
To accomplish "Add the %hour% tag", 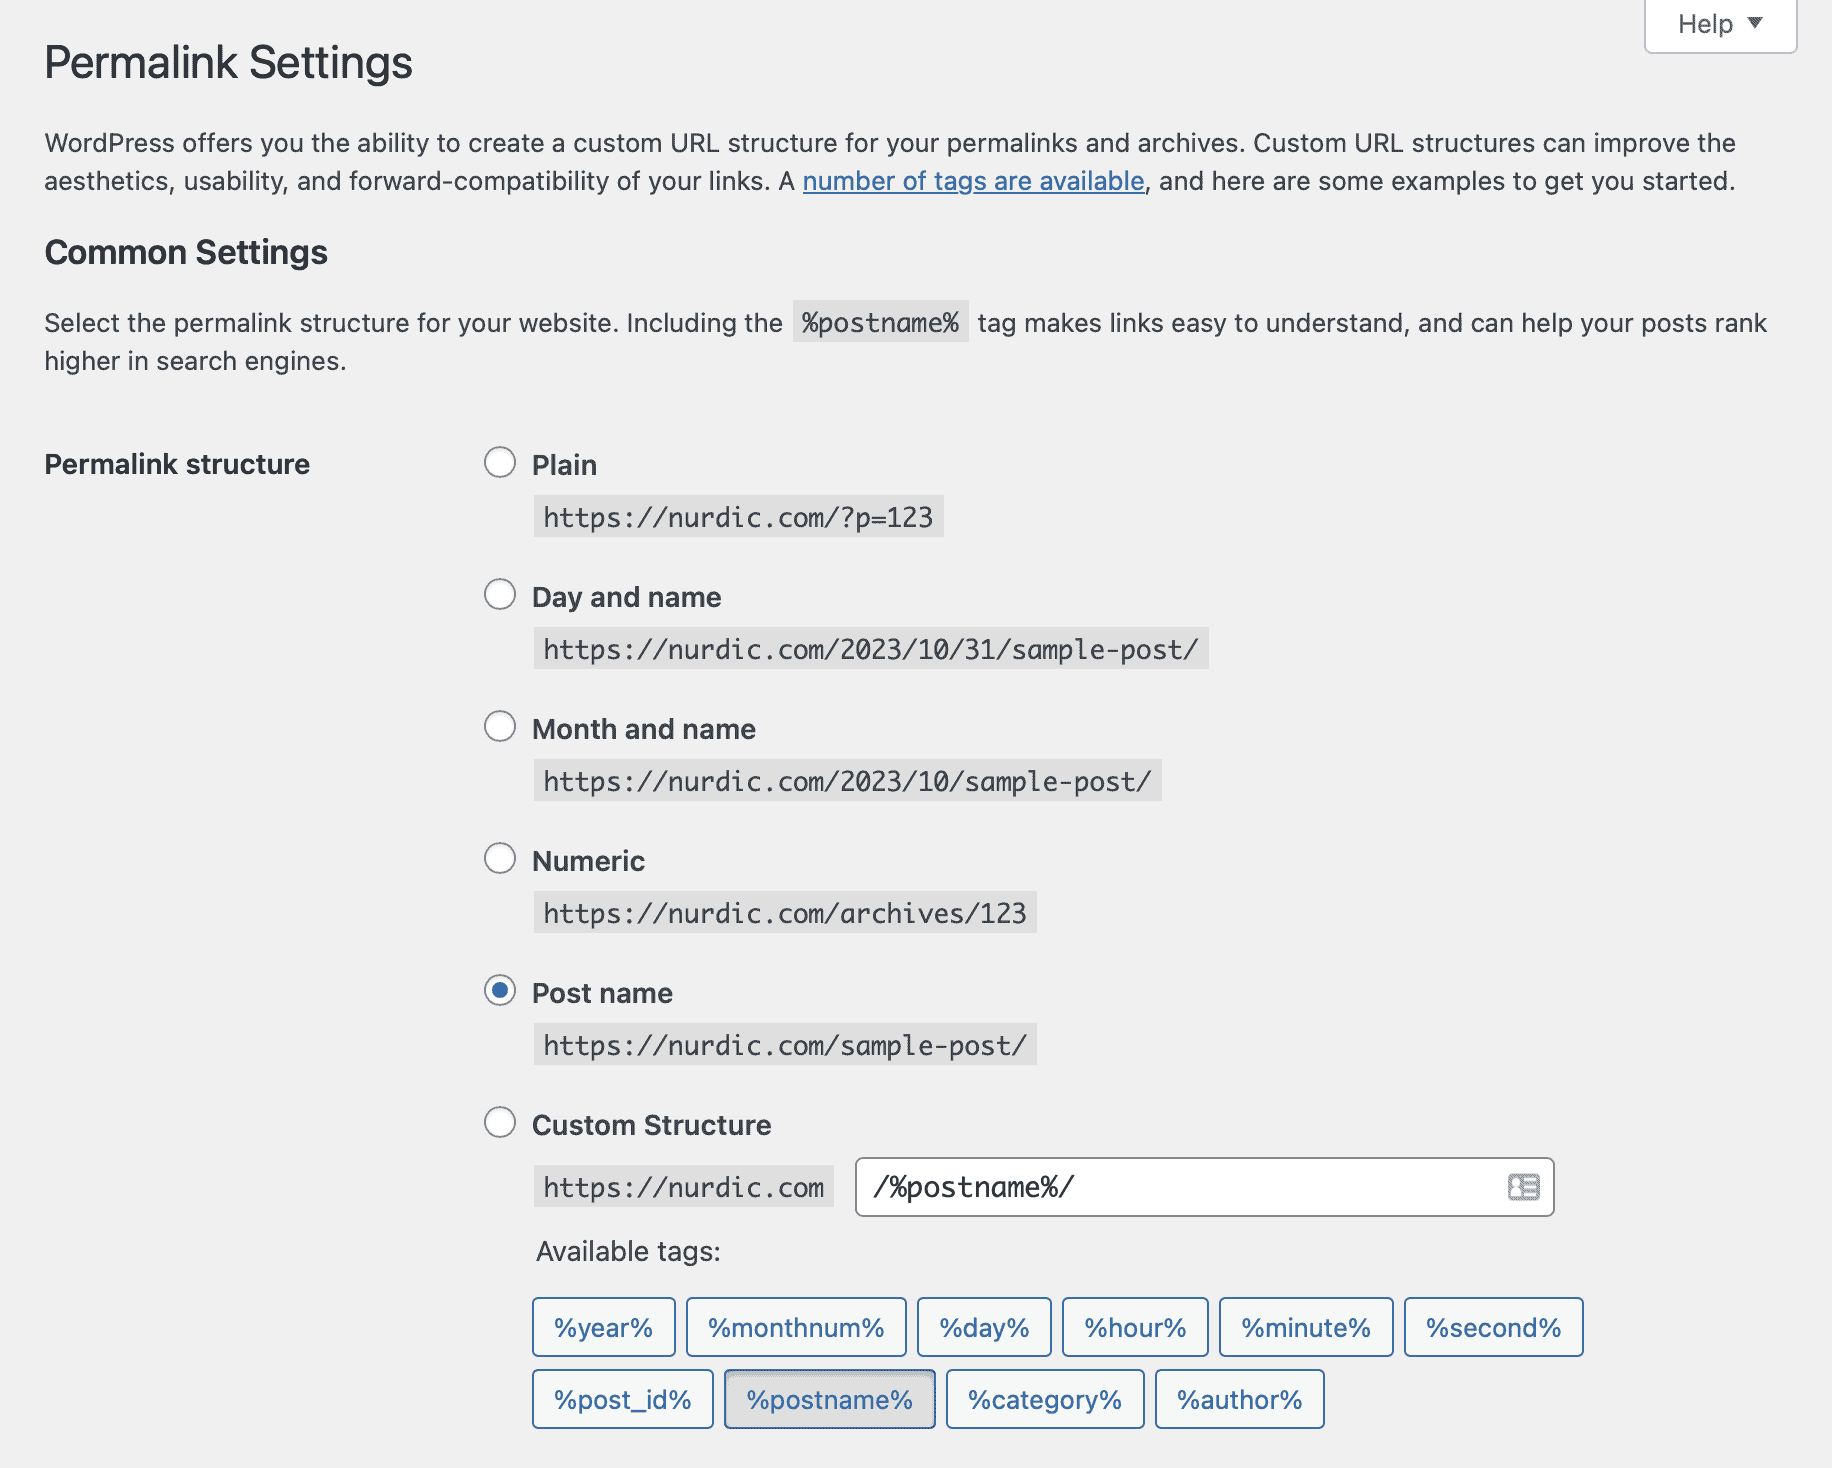I will [x=1135, y=1327].
